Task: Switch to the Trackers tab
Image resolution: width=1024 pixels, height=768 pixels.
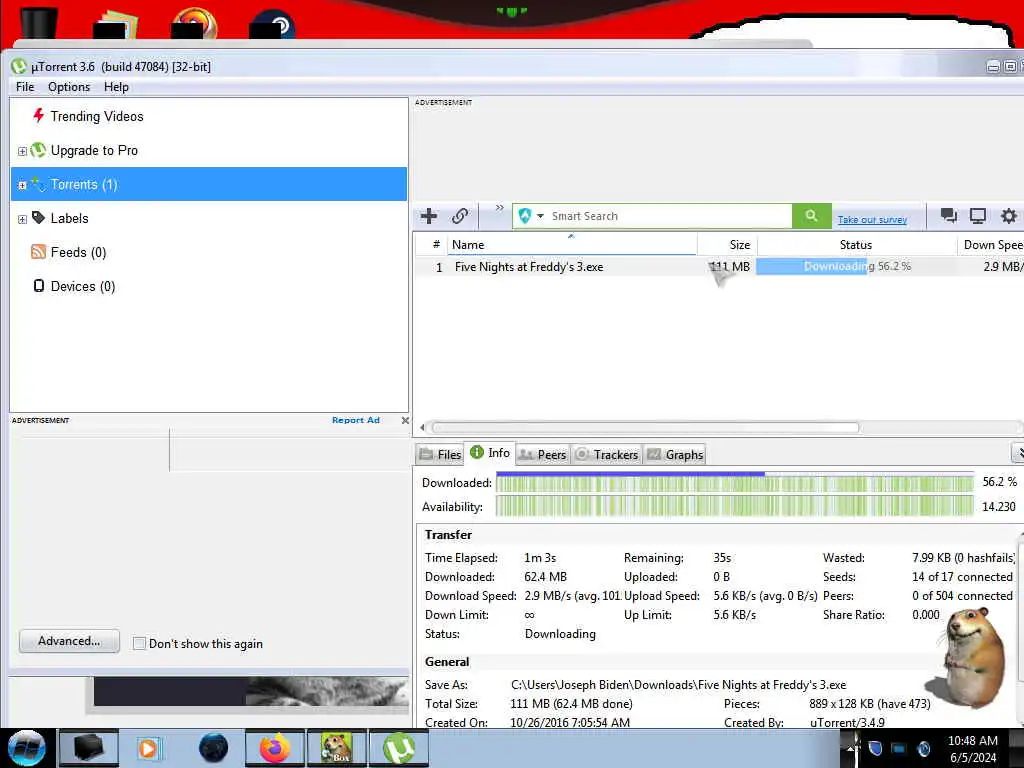Action: (607, 455)
